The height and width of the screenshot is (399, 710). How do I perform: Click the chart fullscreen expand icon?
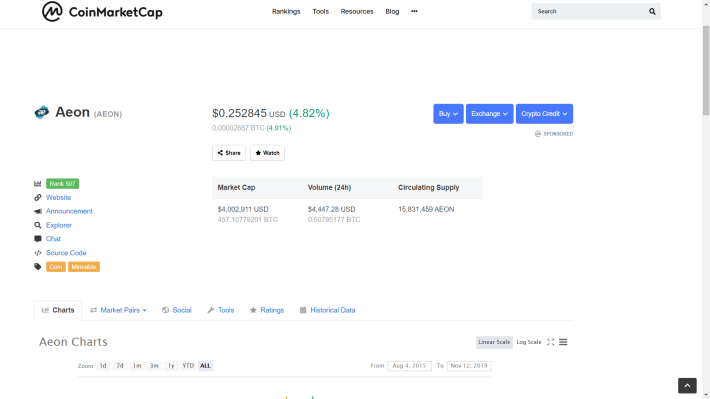[550, 342]
